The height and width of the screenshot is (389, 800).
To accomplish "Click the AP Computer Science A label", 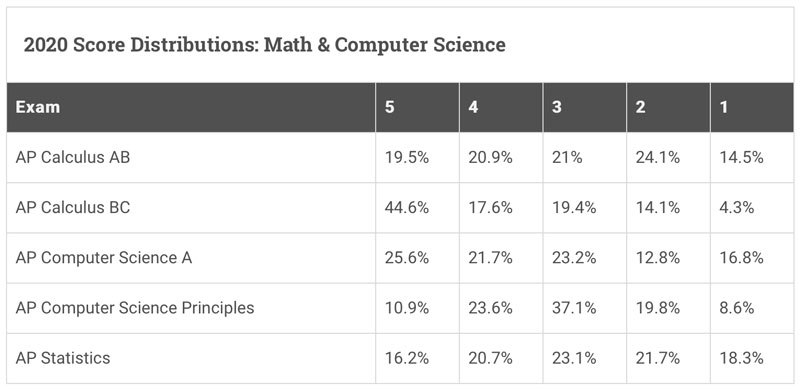I will [x=104, y=258].
